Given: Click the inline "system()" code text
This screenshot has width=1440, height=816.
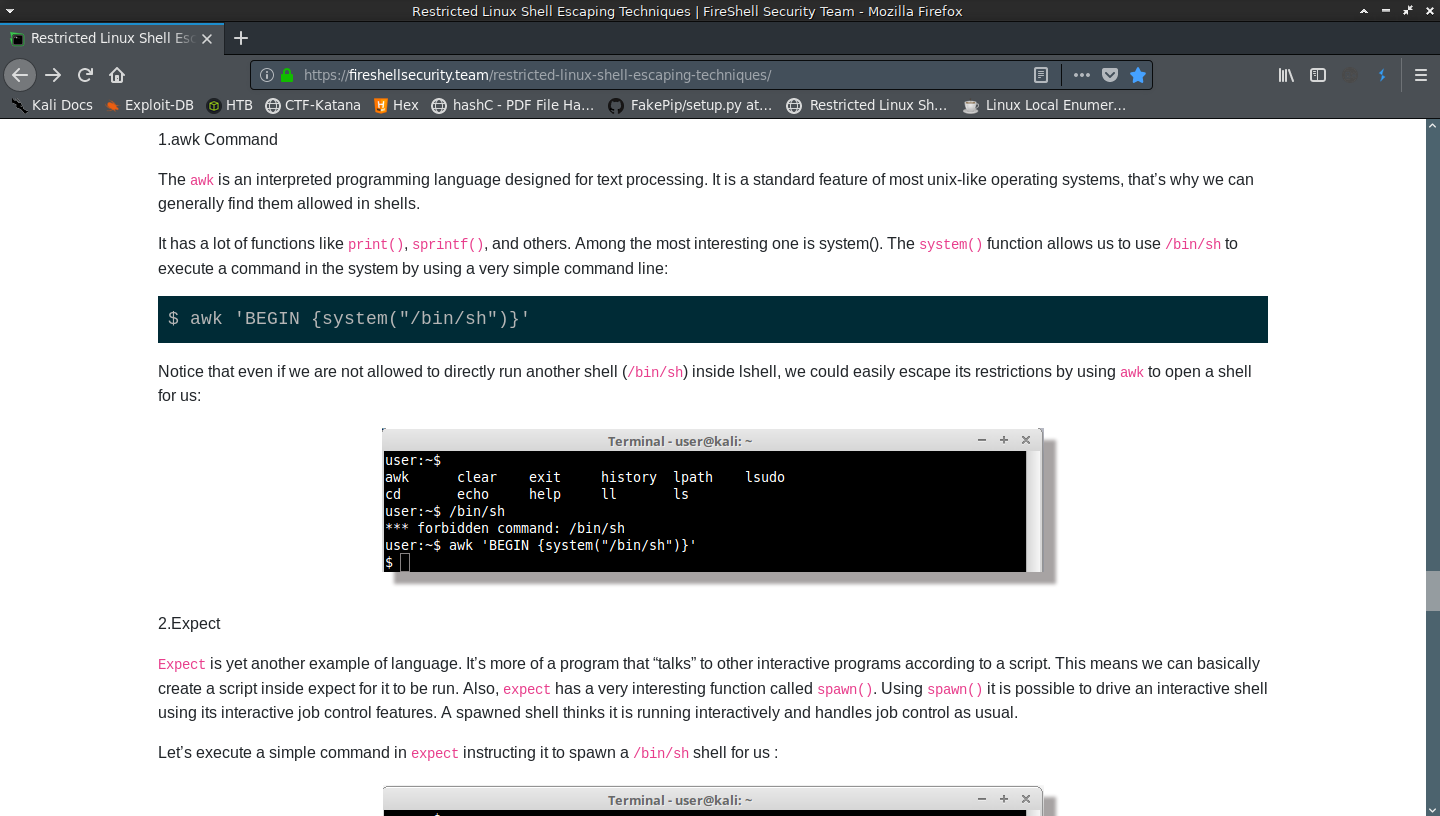Looking at the screenshot, I should point(951,244).
